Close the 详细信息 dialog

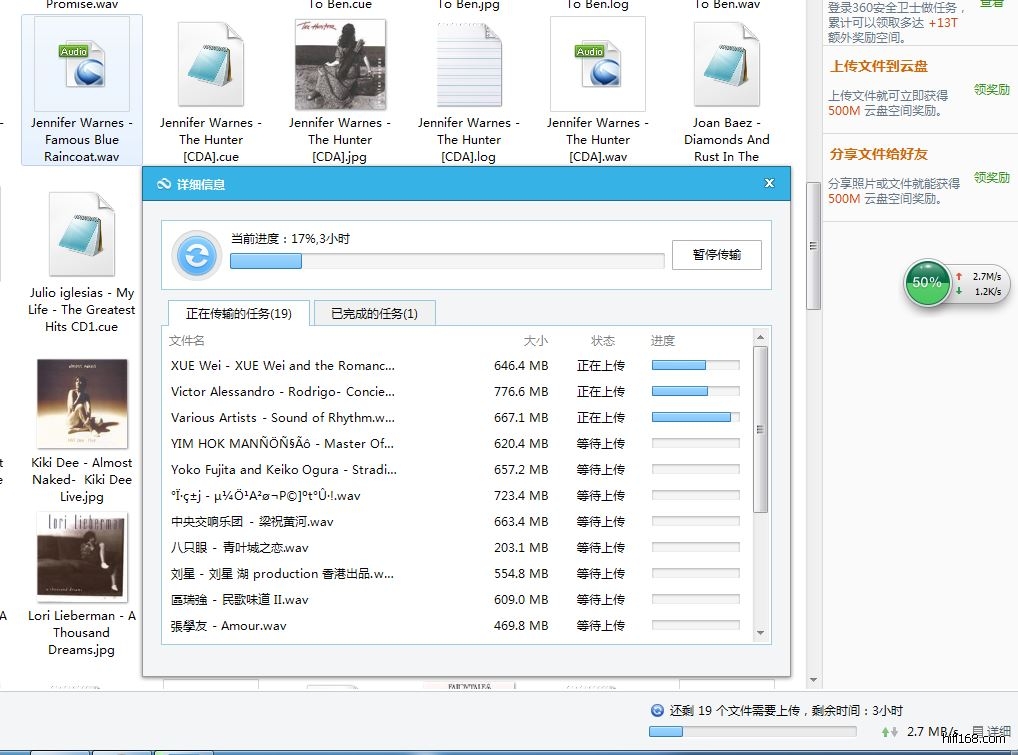[x=769, y=183]
